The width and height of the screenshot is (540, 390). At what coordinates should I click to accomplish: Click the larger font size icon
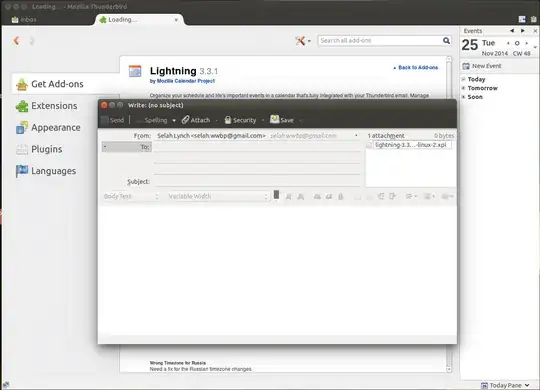click(x=301, y=196)
